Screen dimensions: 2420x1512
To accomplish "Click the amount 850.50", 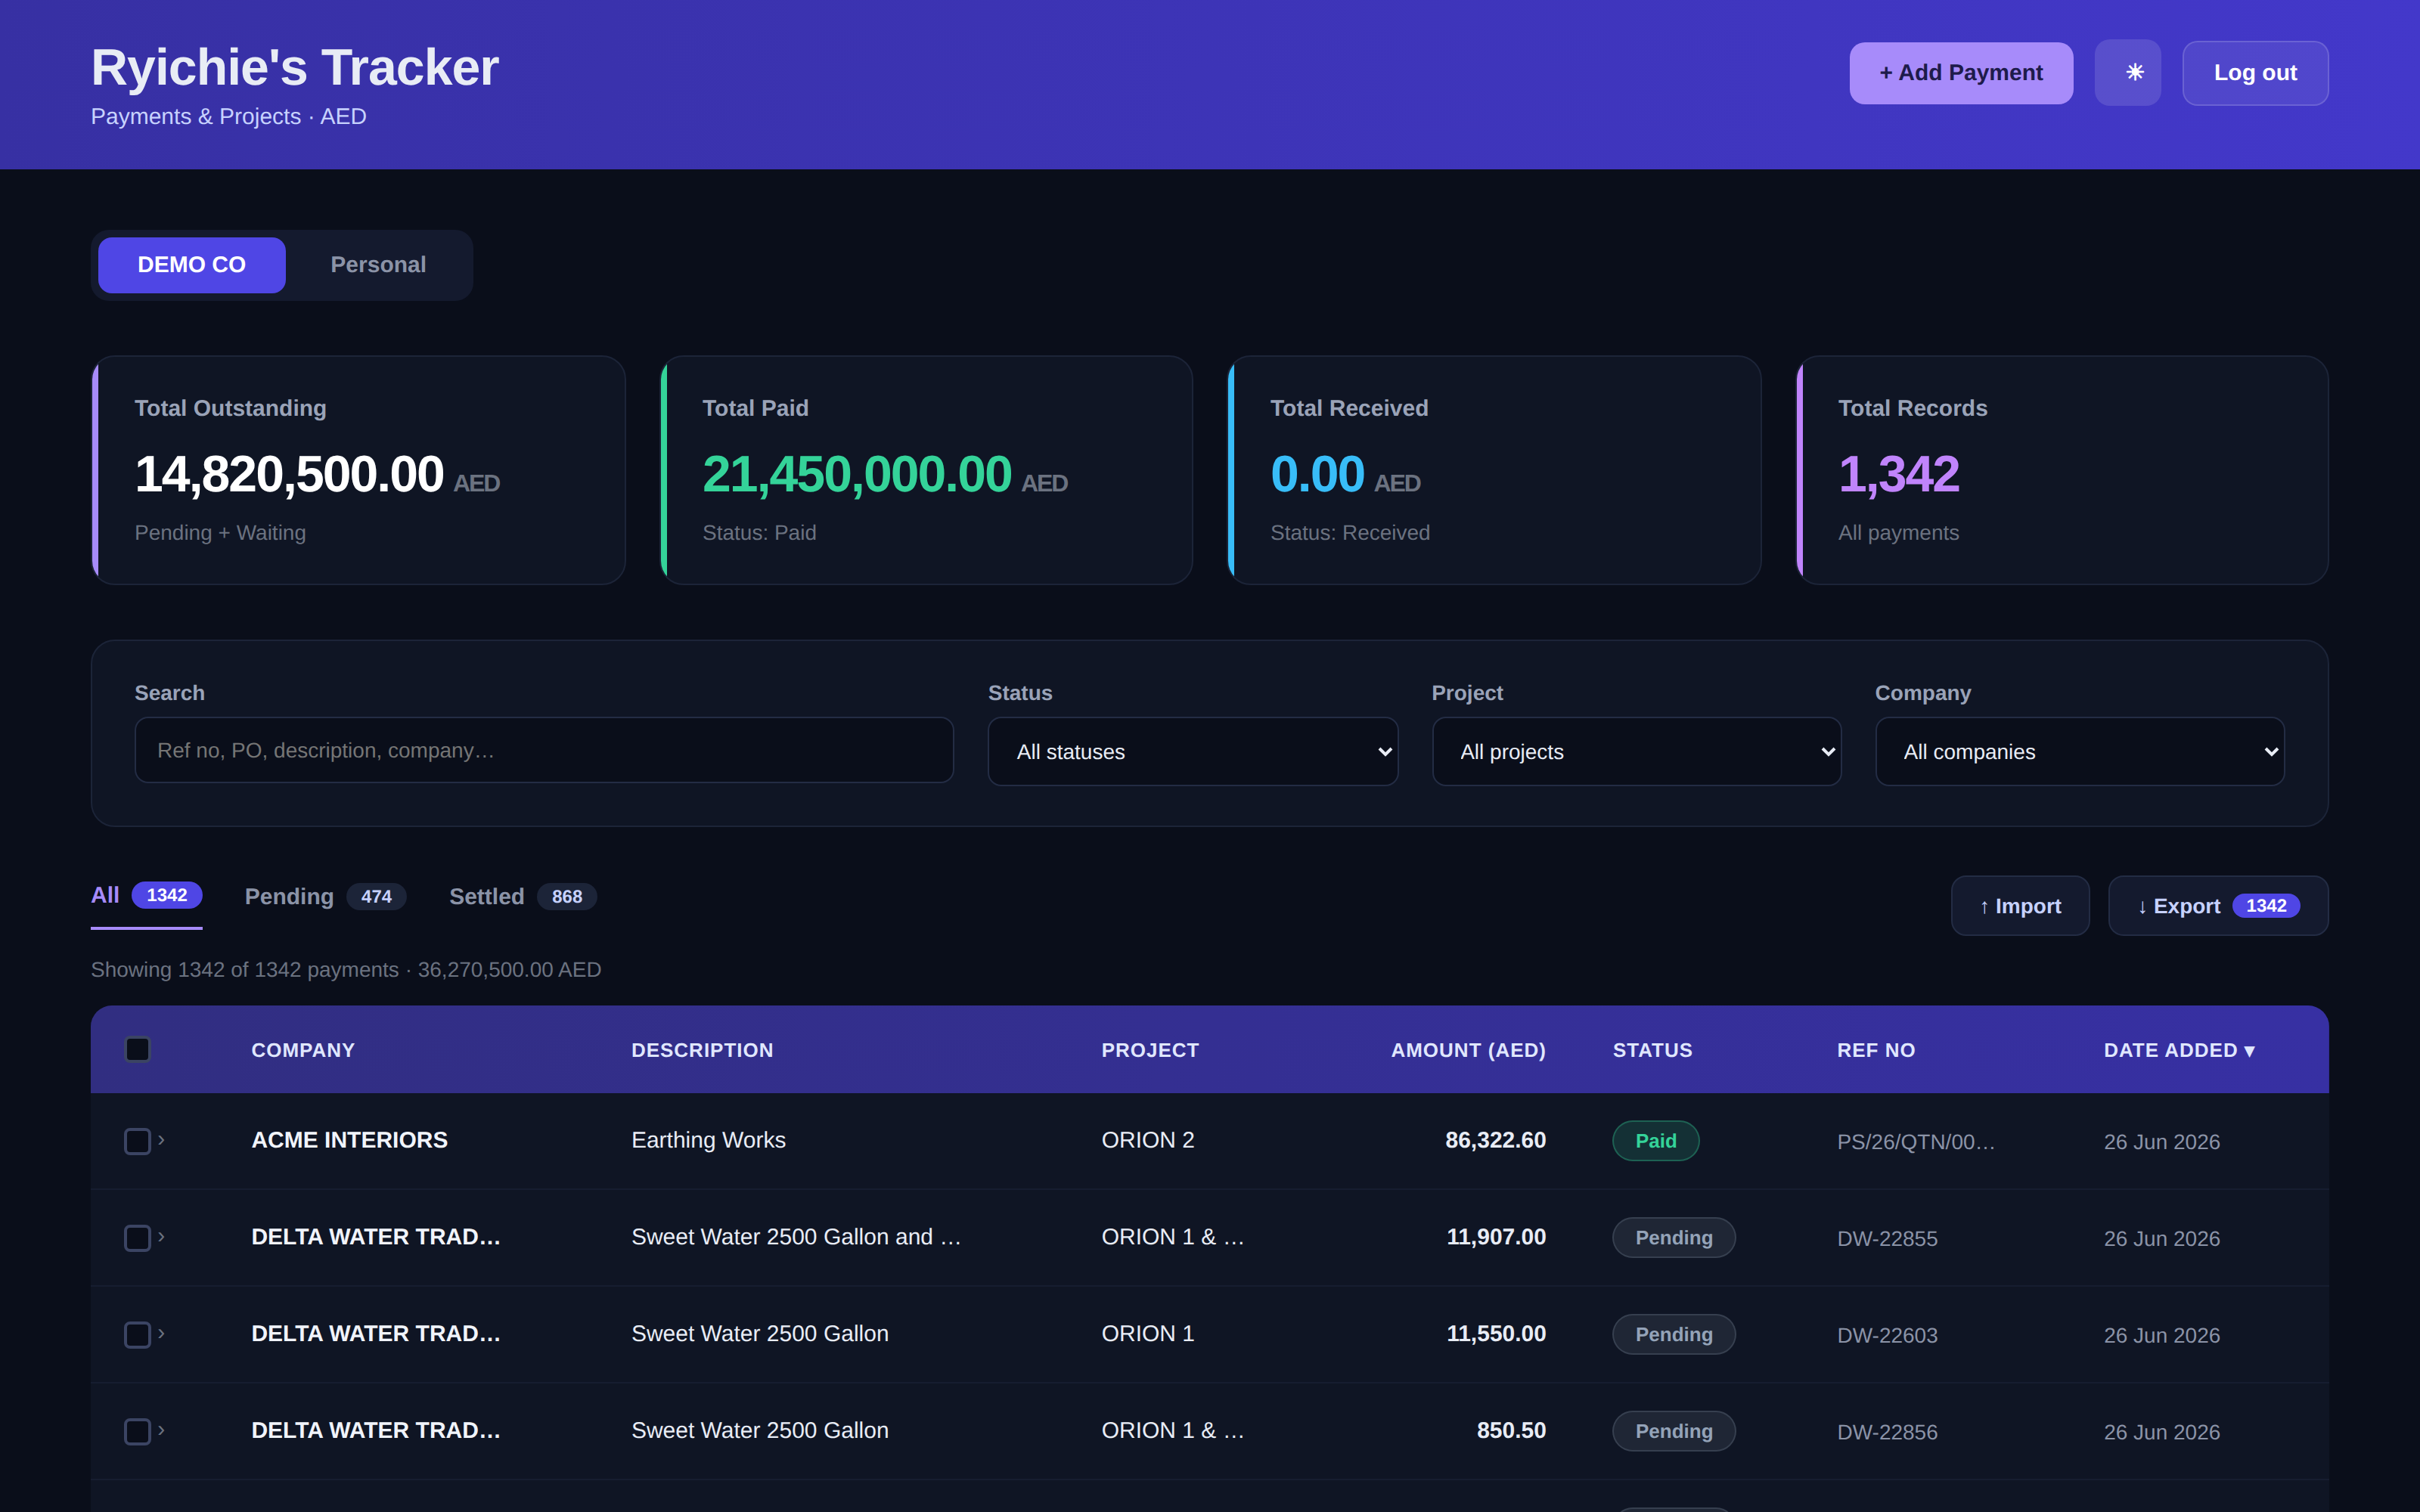I will 1511,1431.
